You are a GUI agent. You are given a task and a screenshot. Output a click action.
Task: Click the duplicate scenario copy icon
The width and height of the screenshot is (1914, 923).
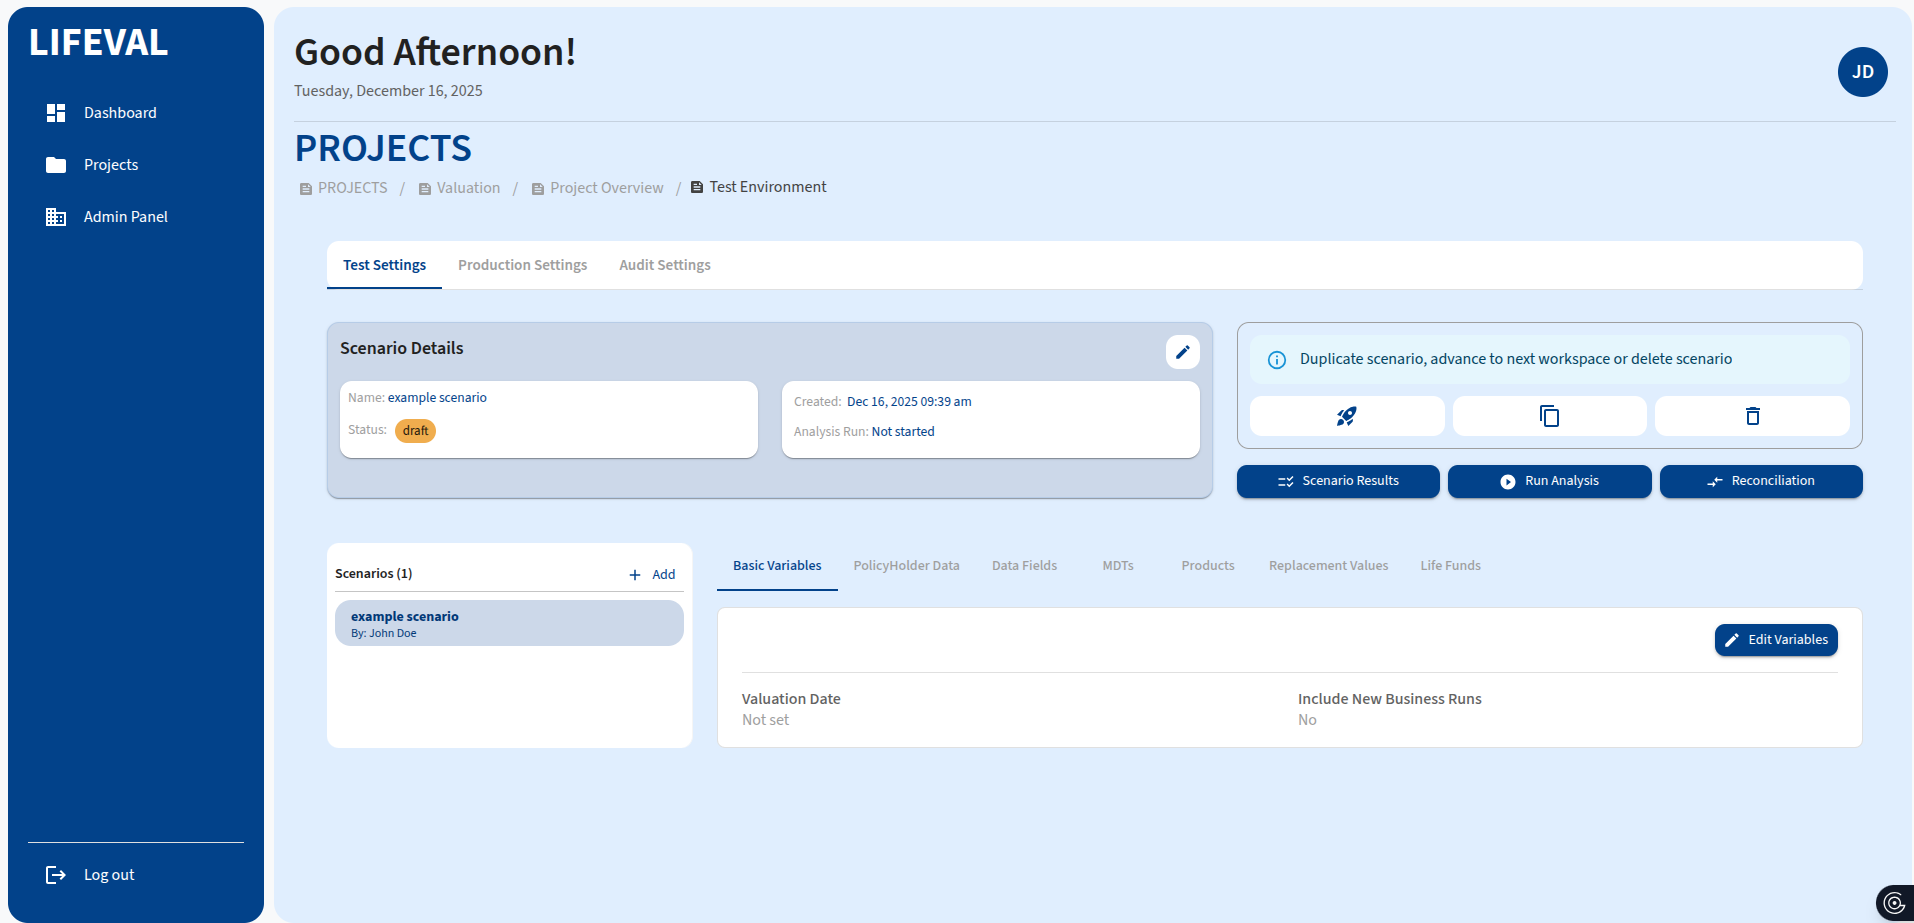click(x=1549, y=416)
